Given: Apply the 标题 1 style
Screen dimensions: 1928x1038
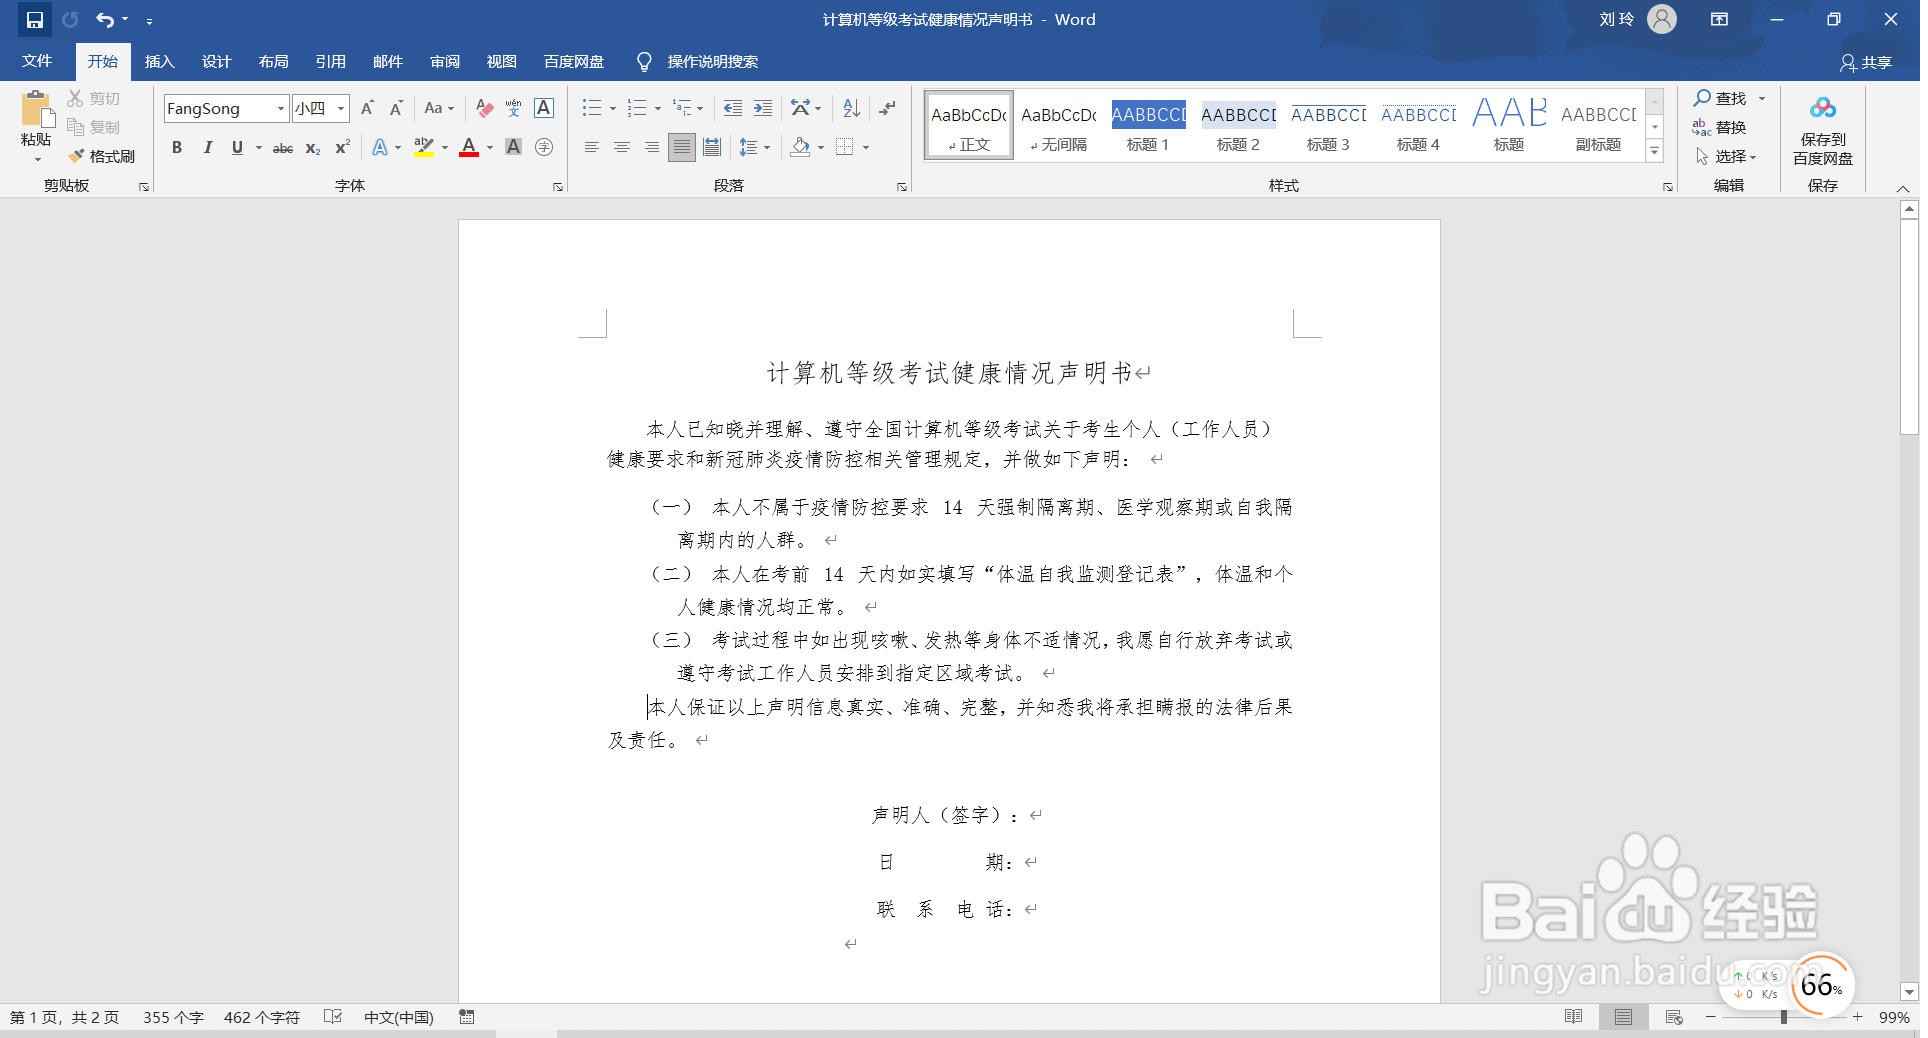Looking at the screenshot, I should point(1148,126).
